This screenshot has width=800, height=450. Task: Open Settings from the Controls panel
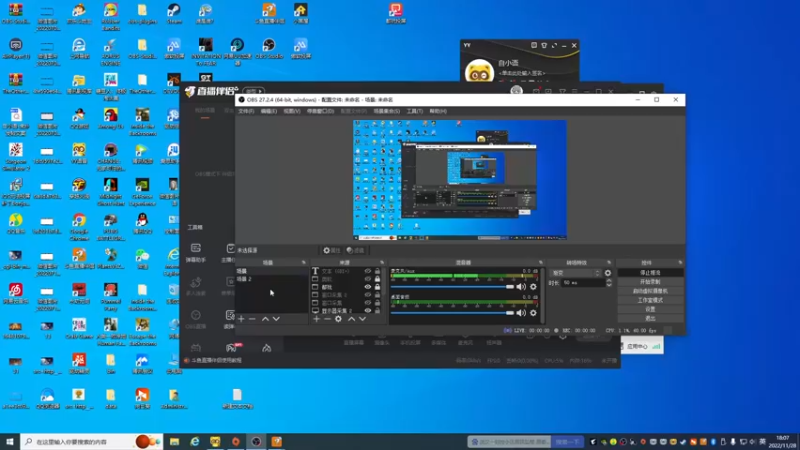coord(650,310)
